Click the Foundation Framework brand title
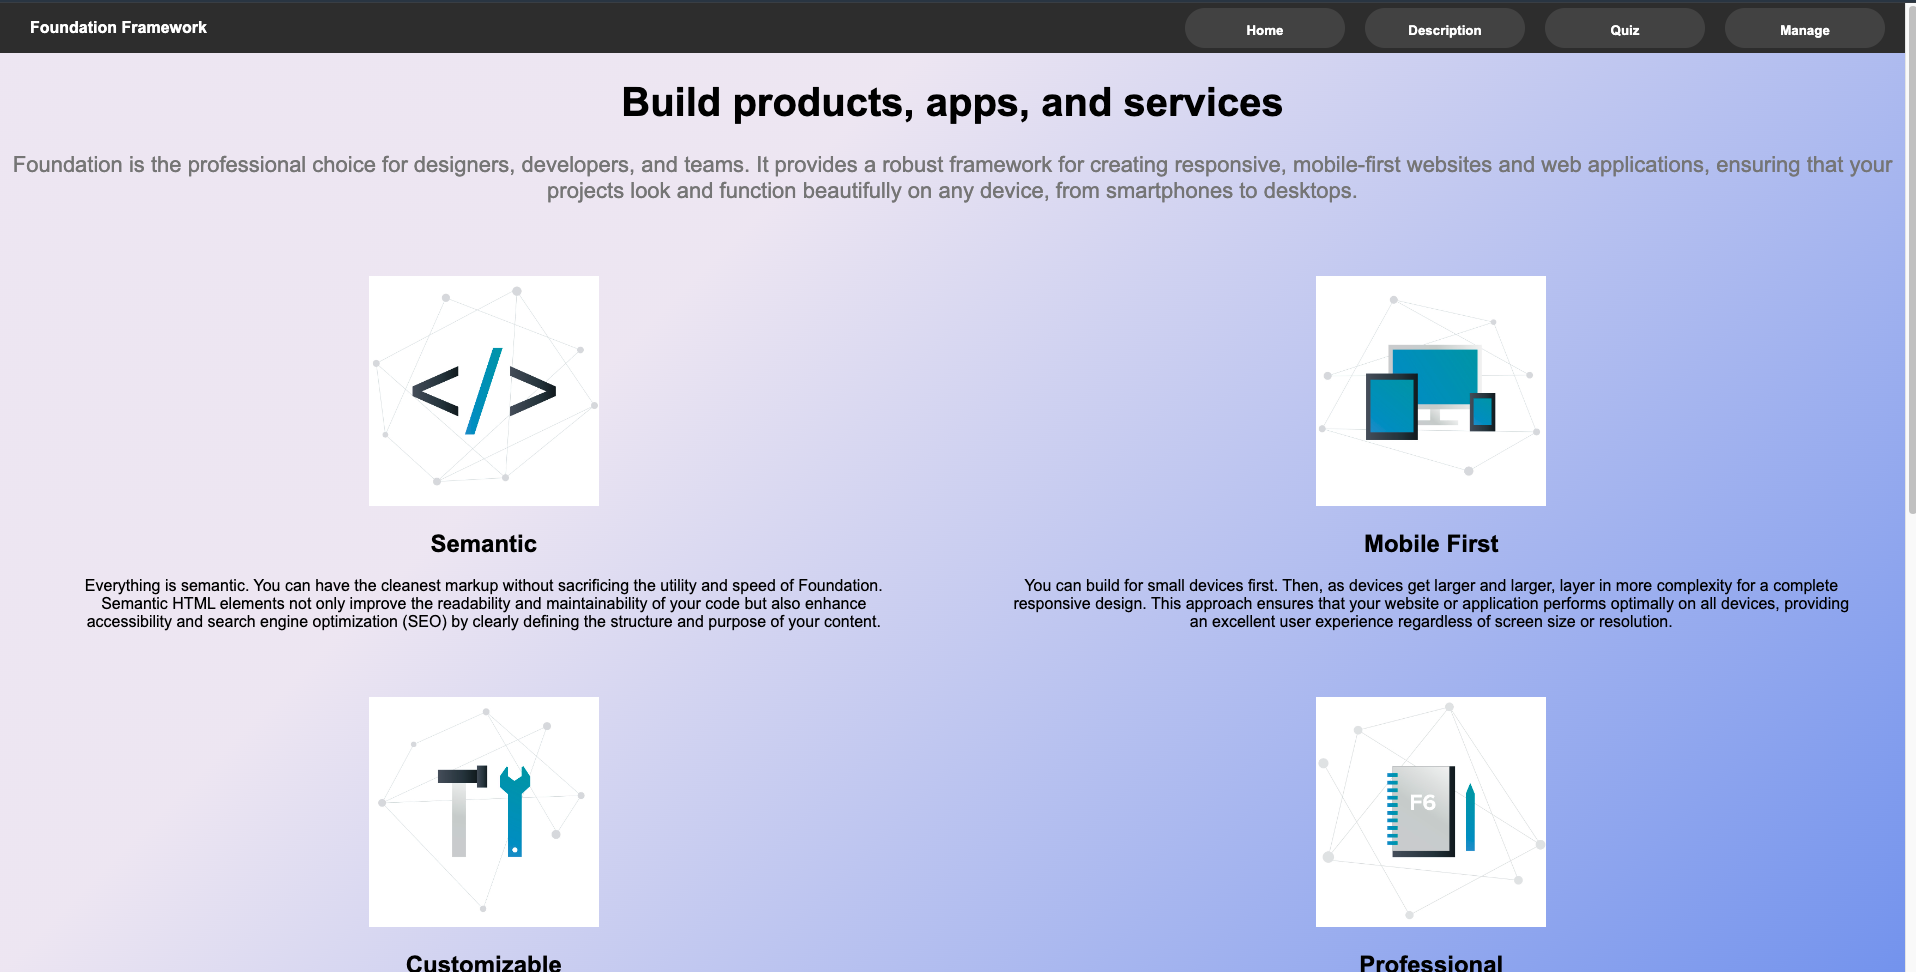Screen dimensions: 1916x972 point(118,27)
